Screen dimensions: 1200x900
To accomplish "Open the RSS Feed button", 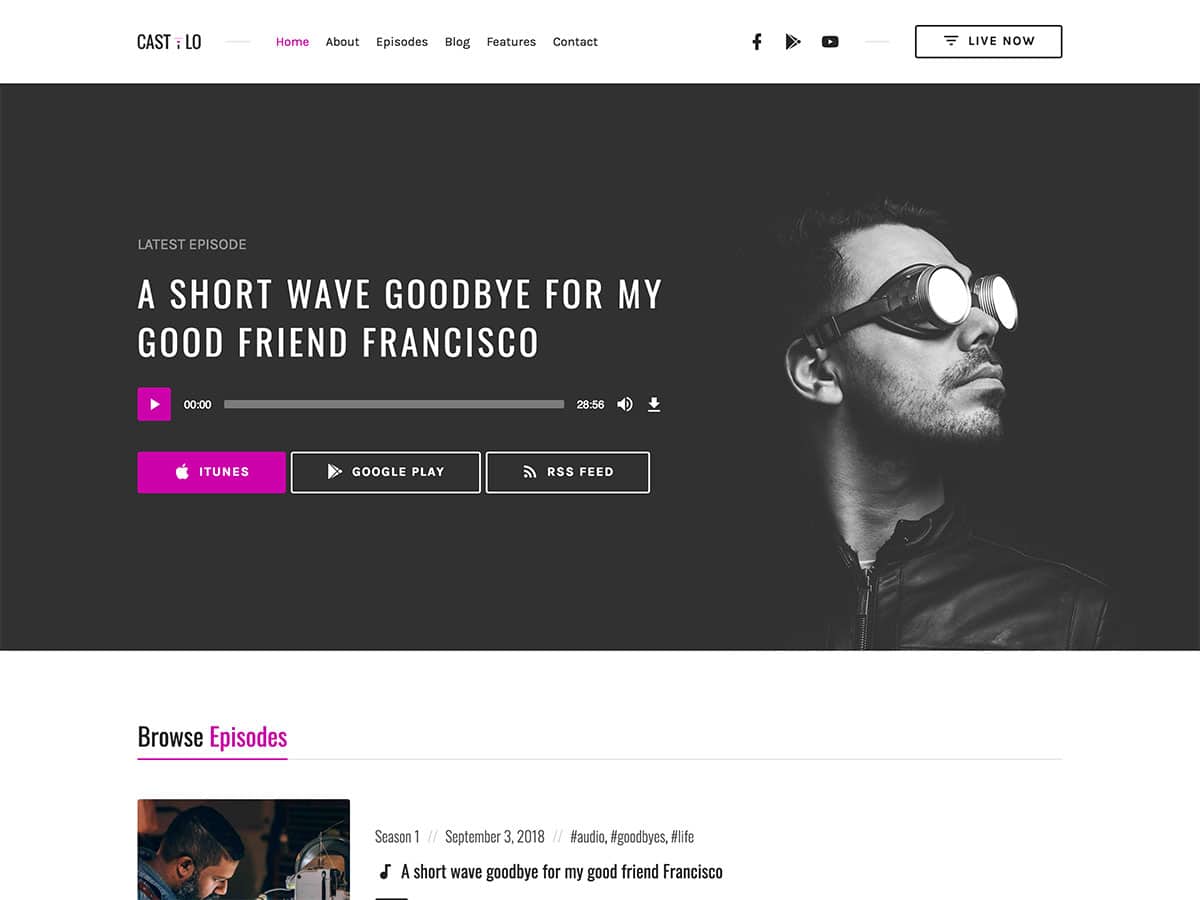I will tap(568, 472).
